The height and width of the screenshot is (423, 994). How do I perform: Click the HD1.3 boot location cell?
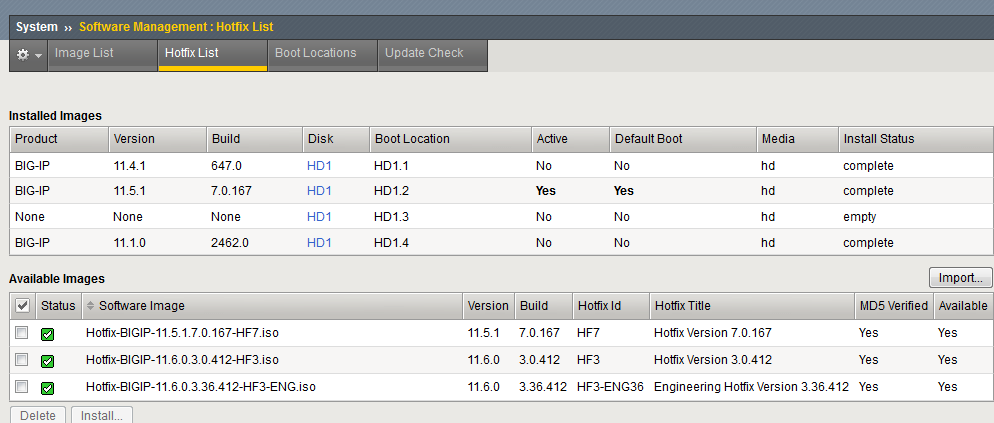coord(391,217)
